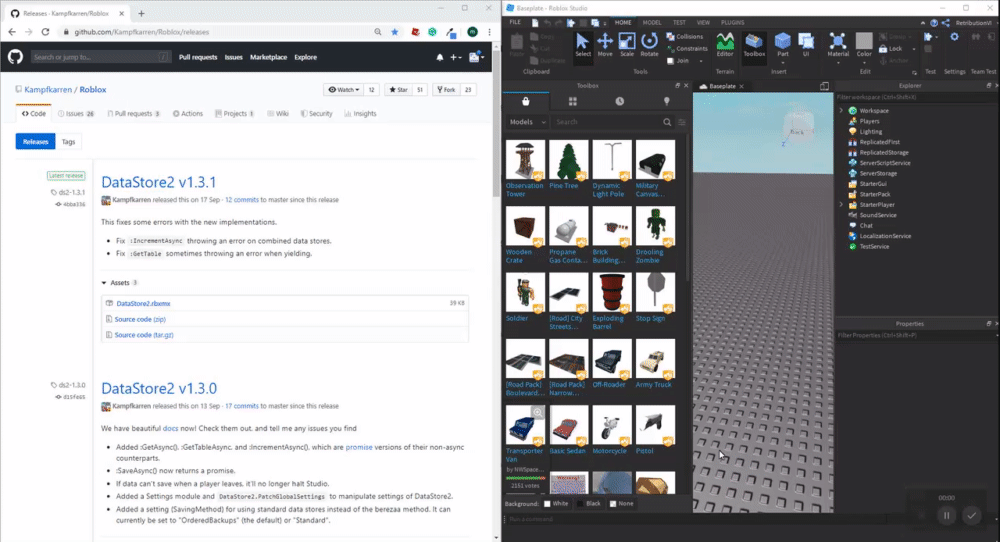Open the DataStore2 v1.3.1 release title
This screenshot has width=1000, height=542.
159,182
